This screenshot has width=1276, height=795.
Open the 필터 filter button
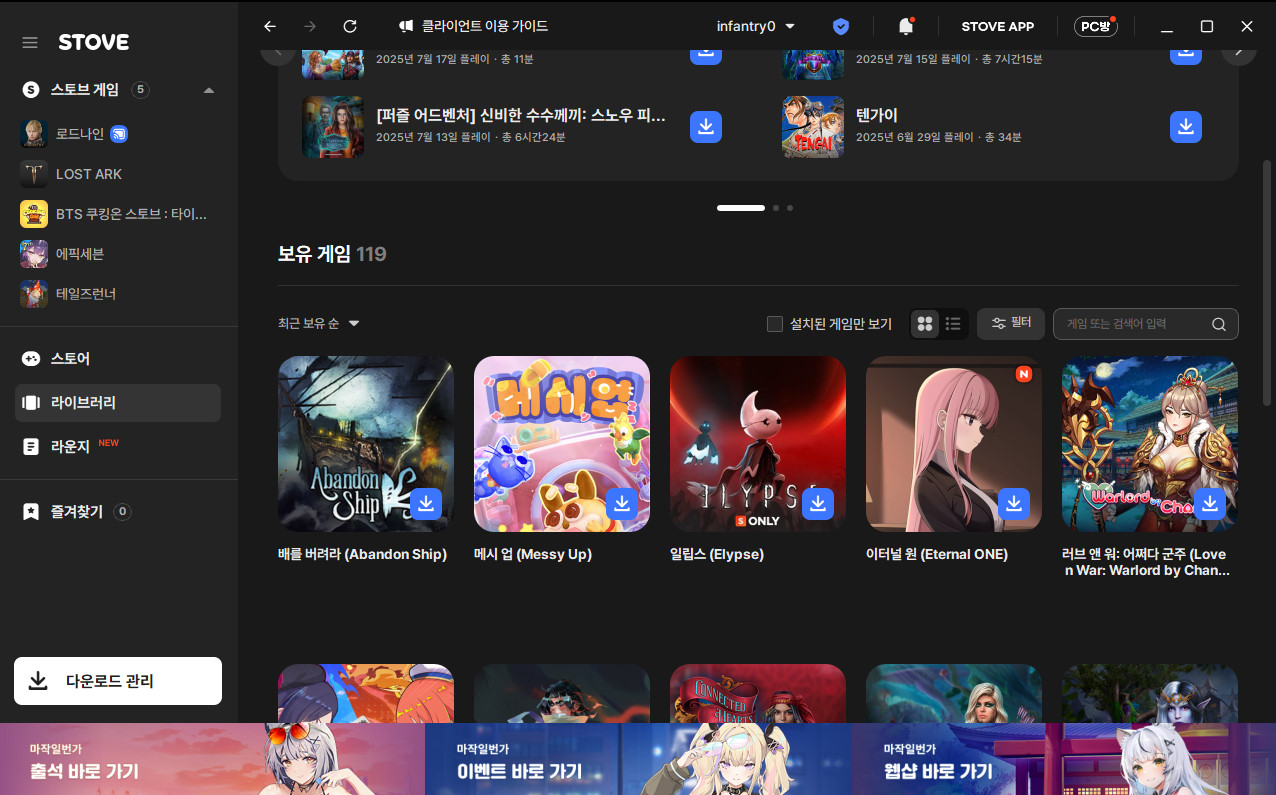pos(1011,323)
